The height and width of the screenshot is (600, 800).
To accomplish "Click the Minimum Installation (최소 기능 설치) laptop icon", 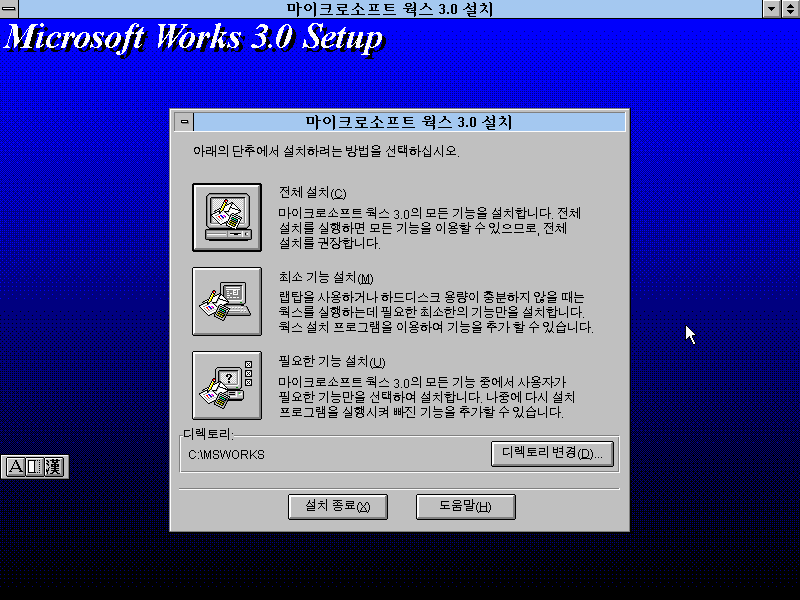I will tap(227, 302).
